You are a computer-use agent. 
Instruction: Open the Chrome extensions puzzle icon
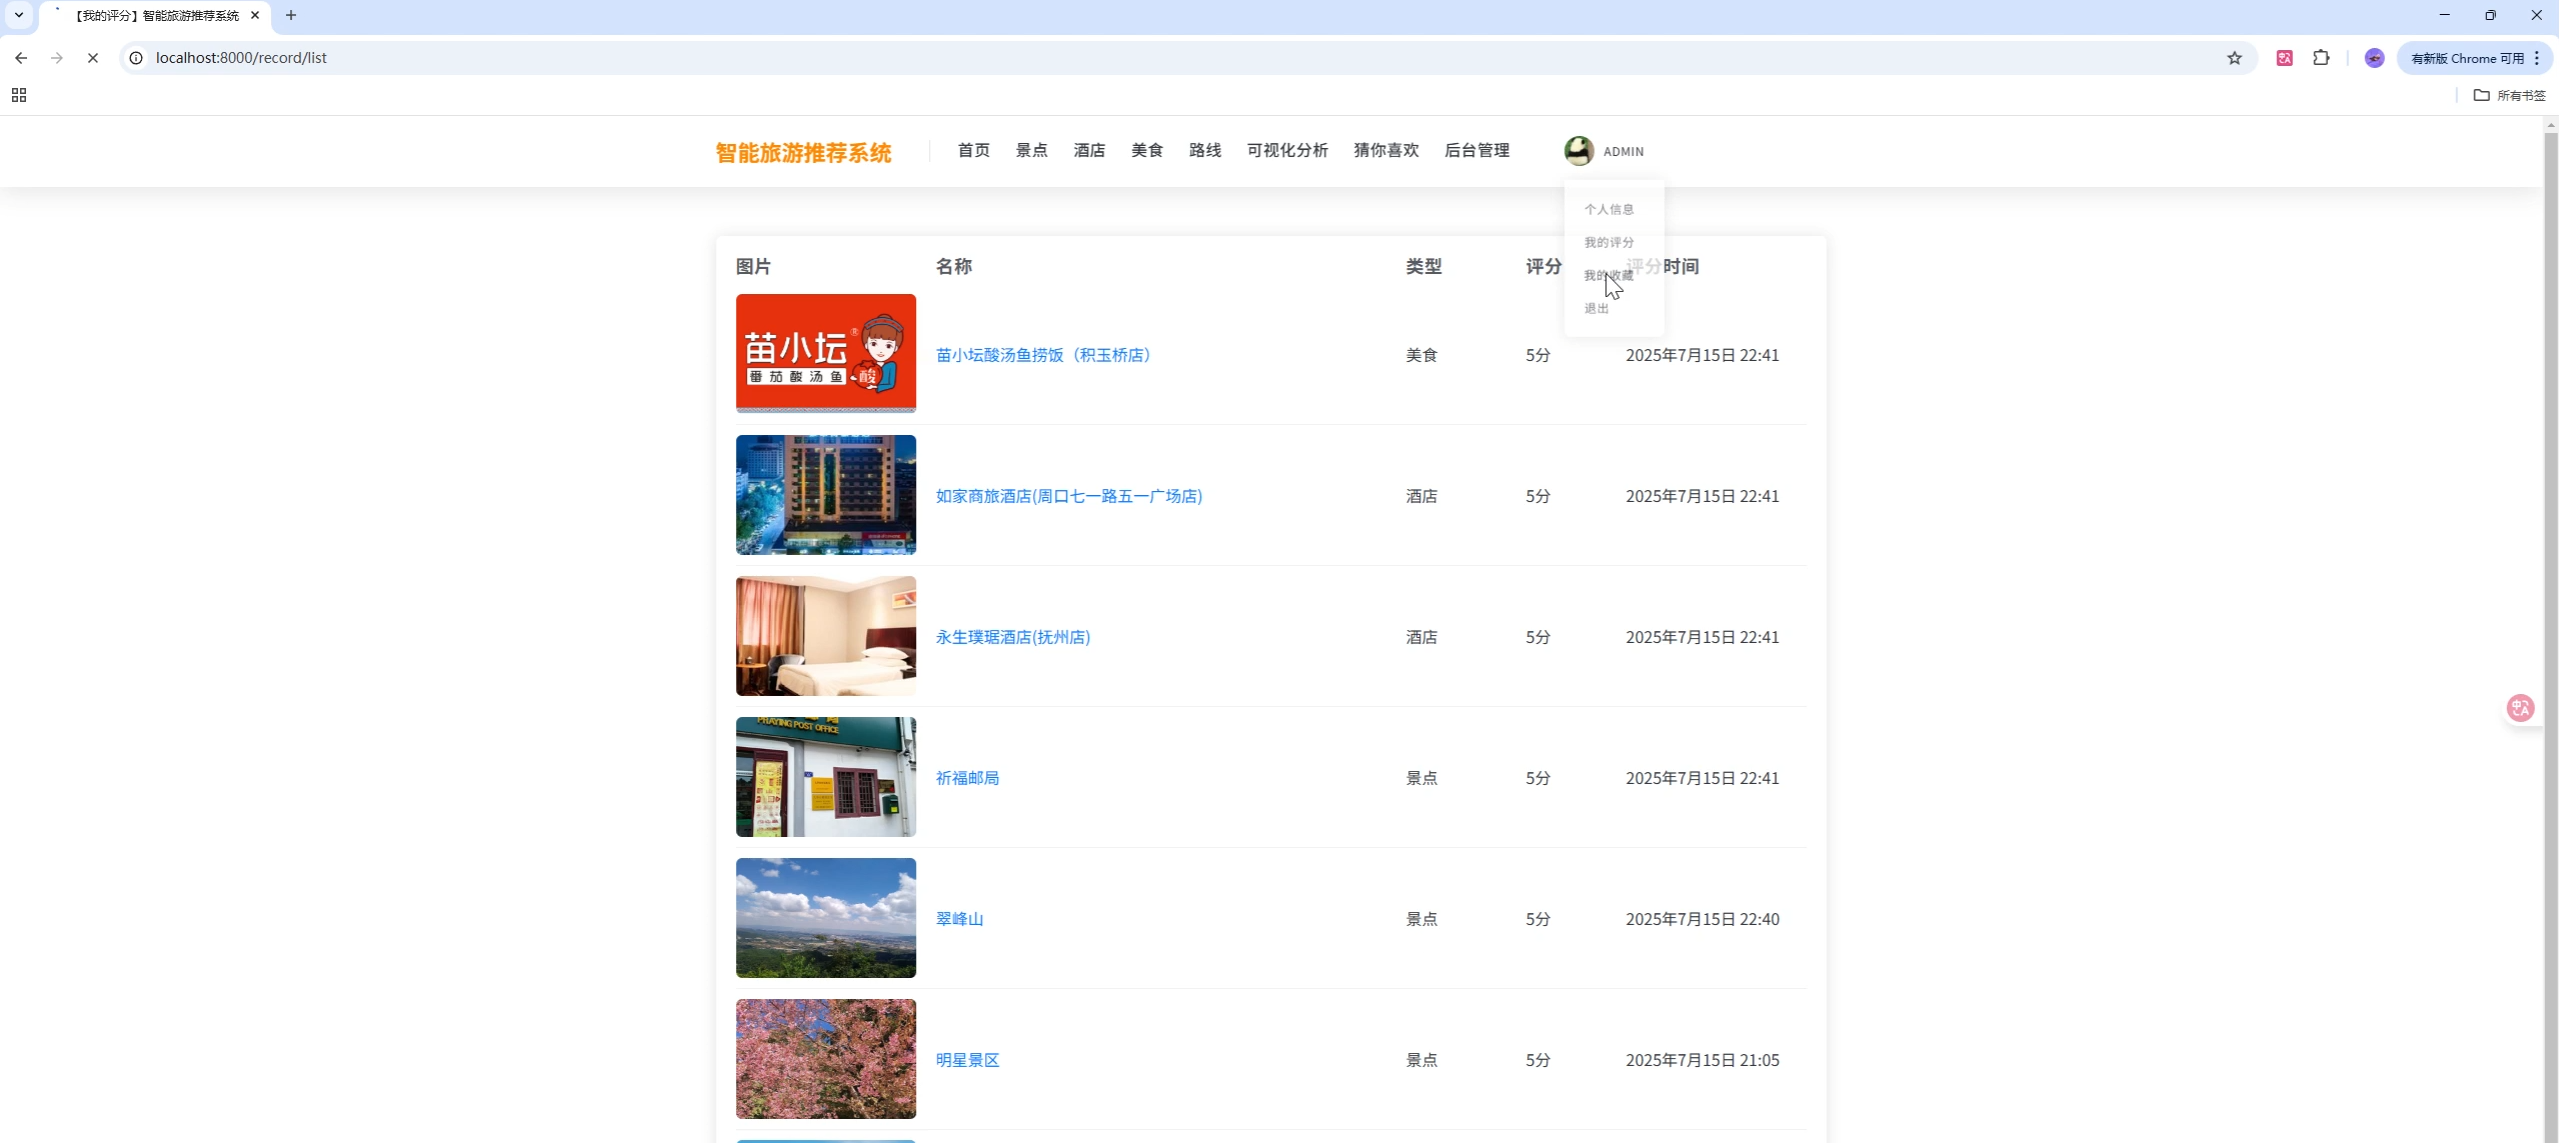click(2321, 58)
